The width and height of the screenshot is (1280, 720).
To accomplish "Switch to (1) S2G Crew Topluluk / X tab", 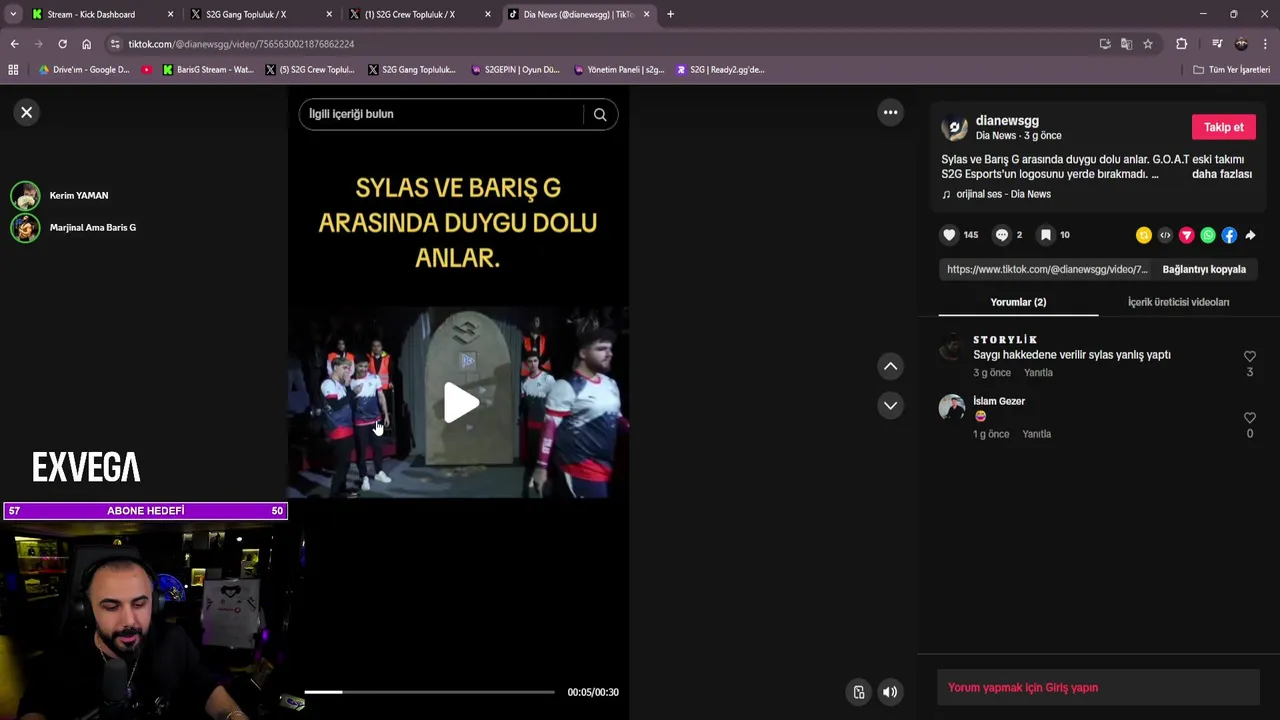I will pos(410,14).
